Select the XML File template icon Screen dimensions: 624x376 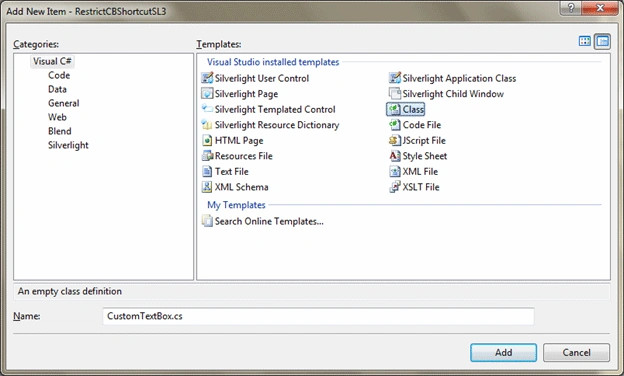pyautogui.click(x=394, y=171)
